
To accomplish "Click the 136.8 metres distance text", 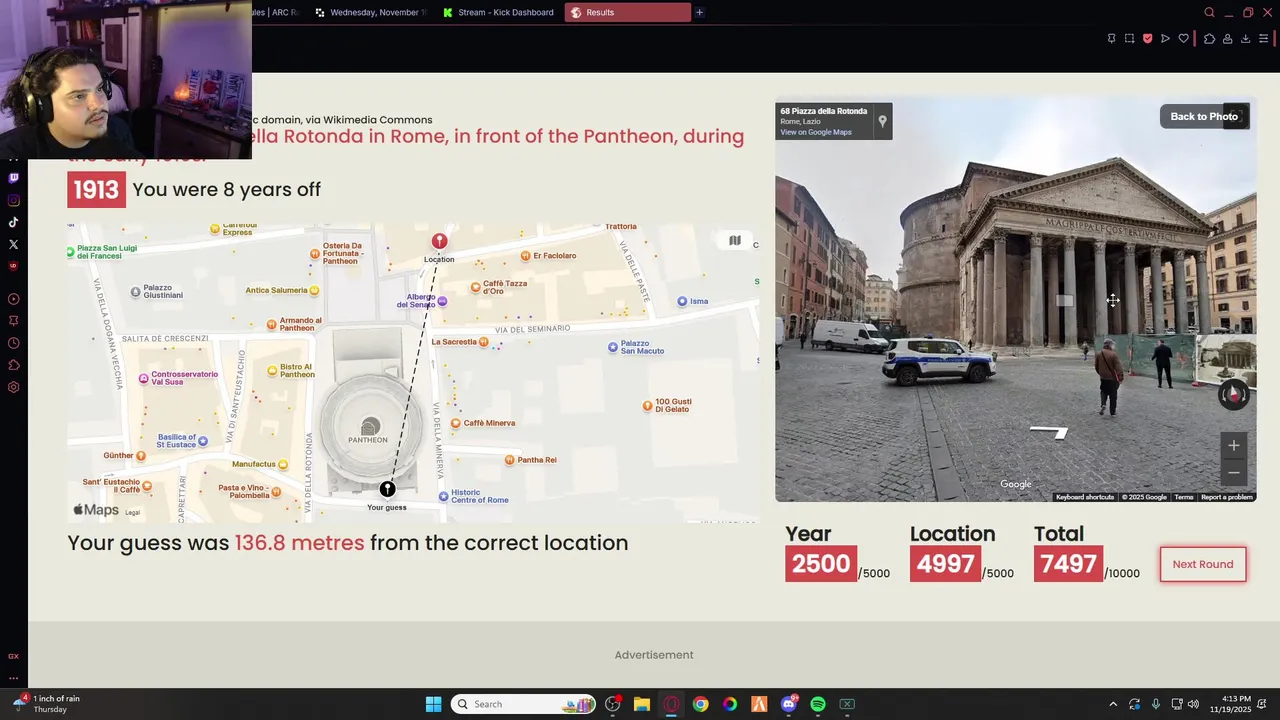I will pos(299,543).
